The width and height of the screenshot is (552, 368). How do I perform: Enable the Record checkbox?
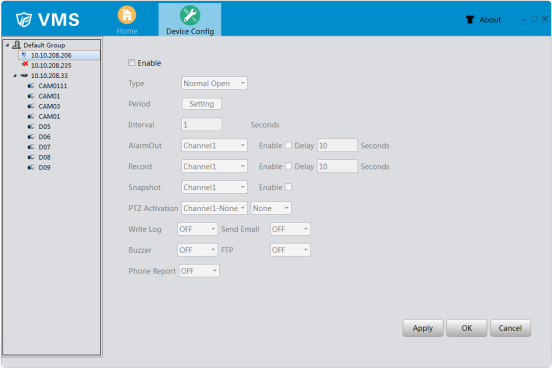tap(288, 166)
